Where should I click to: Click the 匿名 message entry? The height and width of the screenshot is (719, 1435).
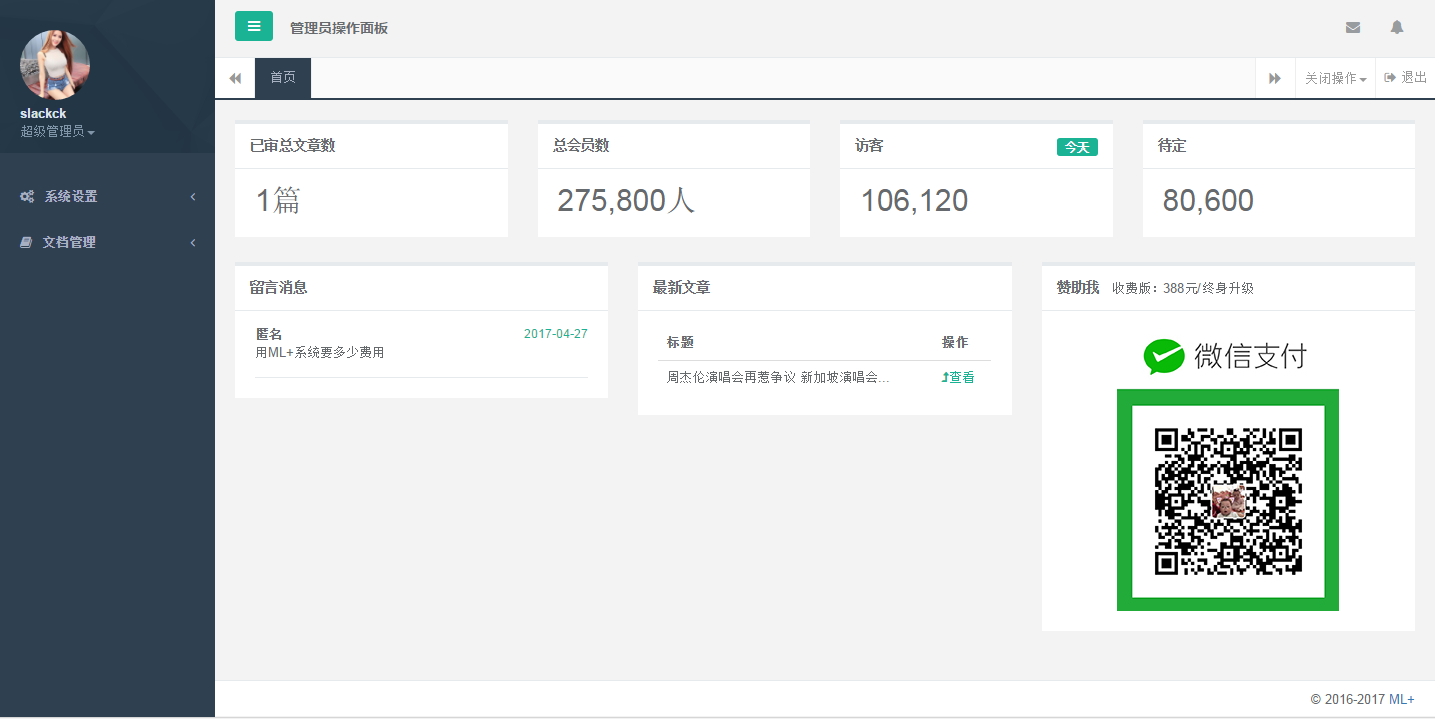click(x=269, y=334)
